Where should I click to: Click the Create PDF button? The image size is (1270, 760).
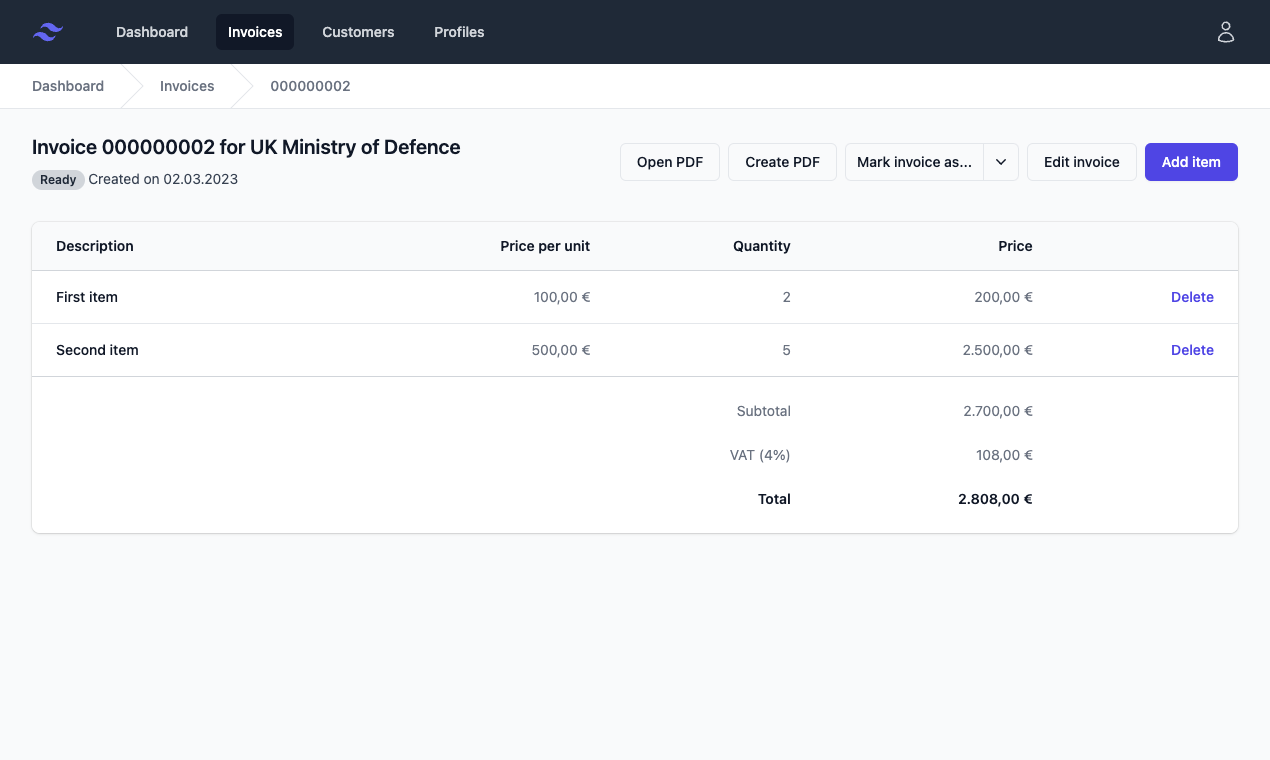pyautogui.click(x=782, y=162)
